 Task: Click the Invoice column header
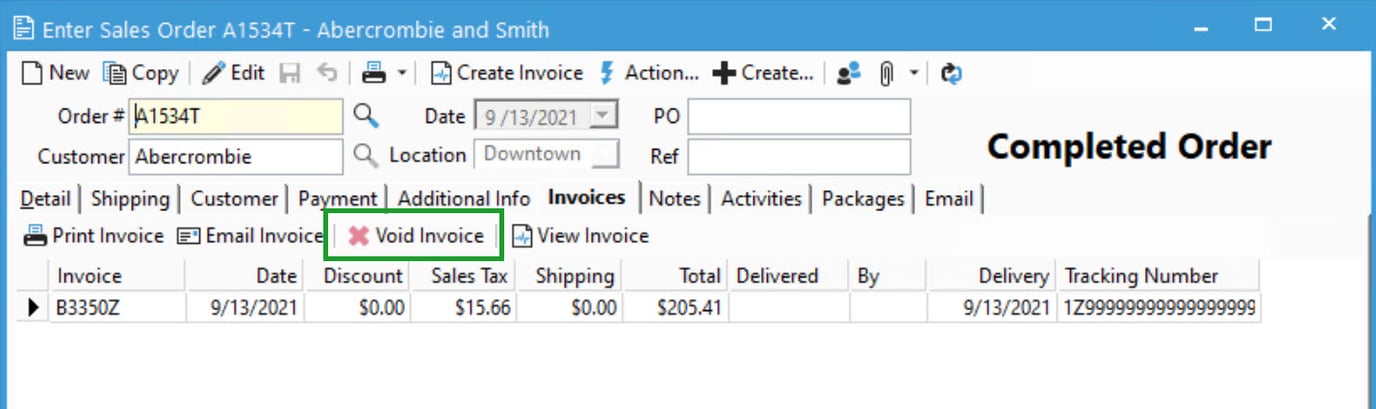pos(117,276)
